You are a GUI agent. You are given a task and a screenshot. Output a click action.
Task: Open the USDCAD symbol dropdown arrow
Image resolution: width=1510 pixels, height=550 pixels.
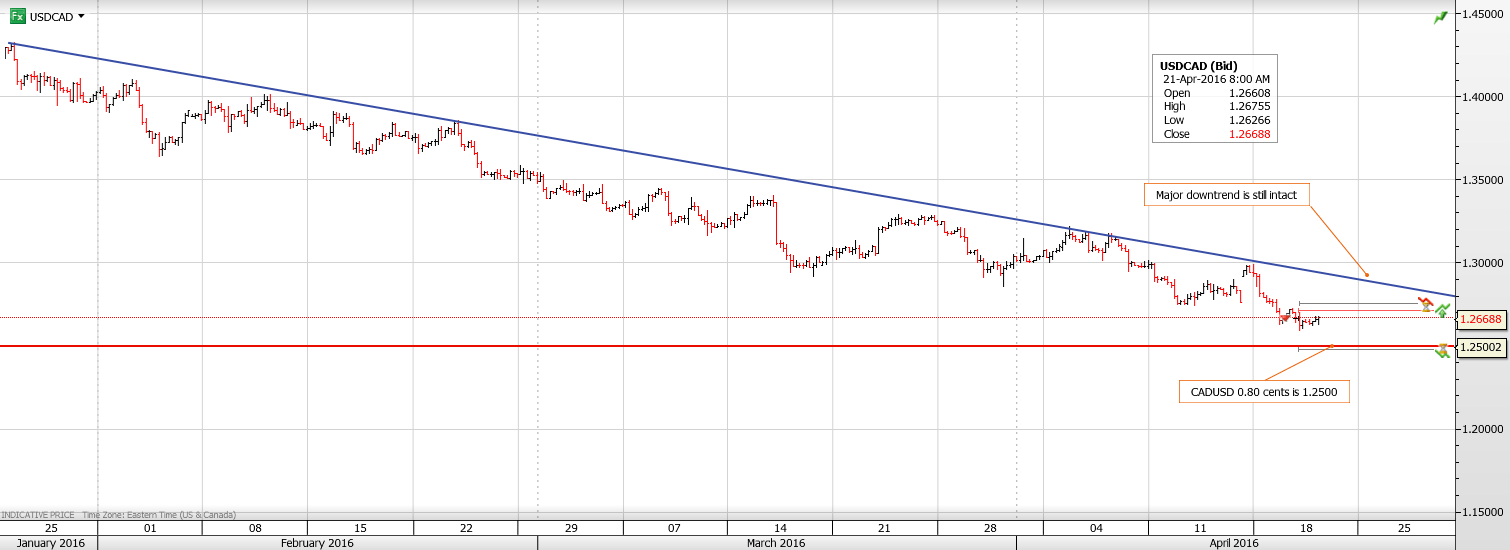click(81, 16)
